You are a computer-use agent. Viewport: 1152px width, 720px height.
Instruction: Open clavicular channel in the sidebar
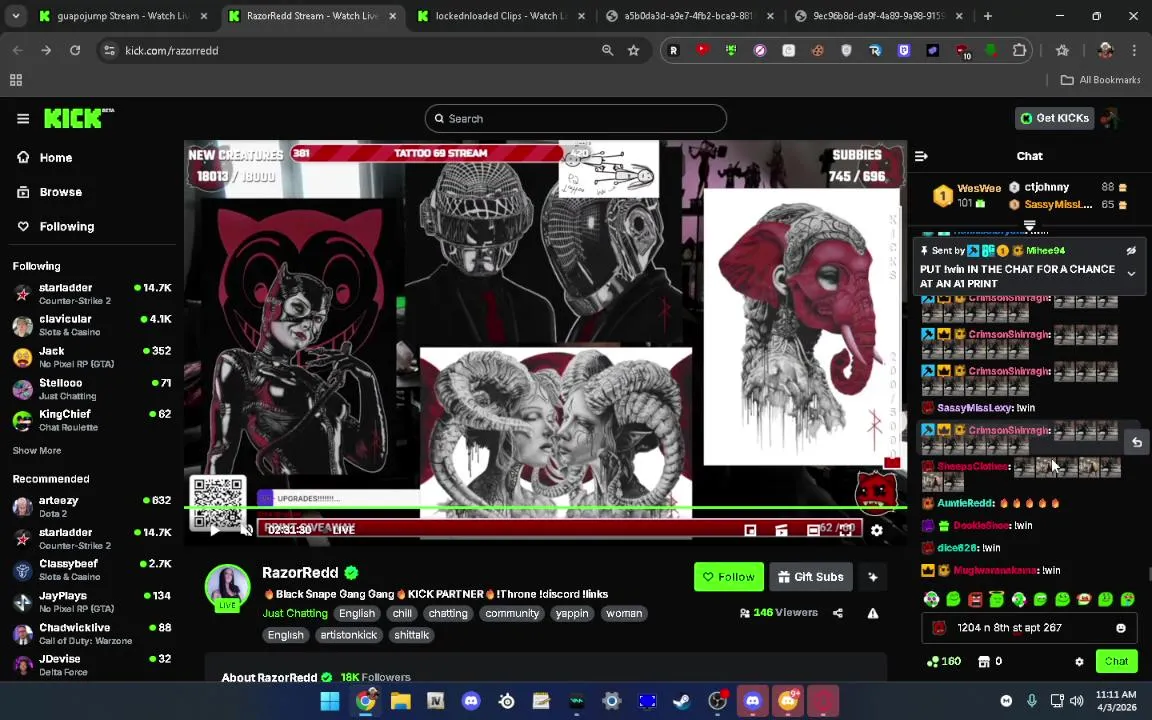tap(92, 325)
